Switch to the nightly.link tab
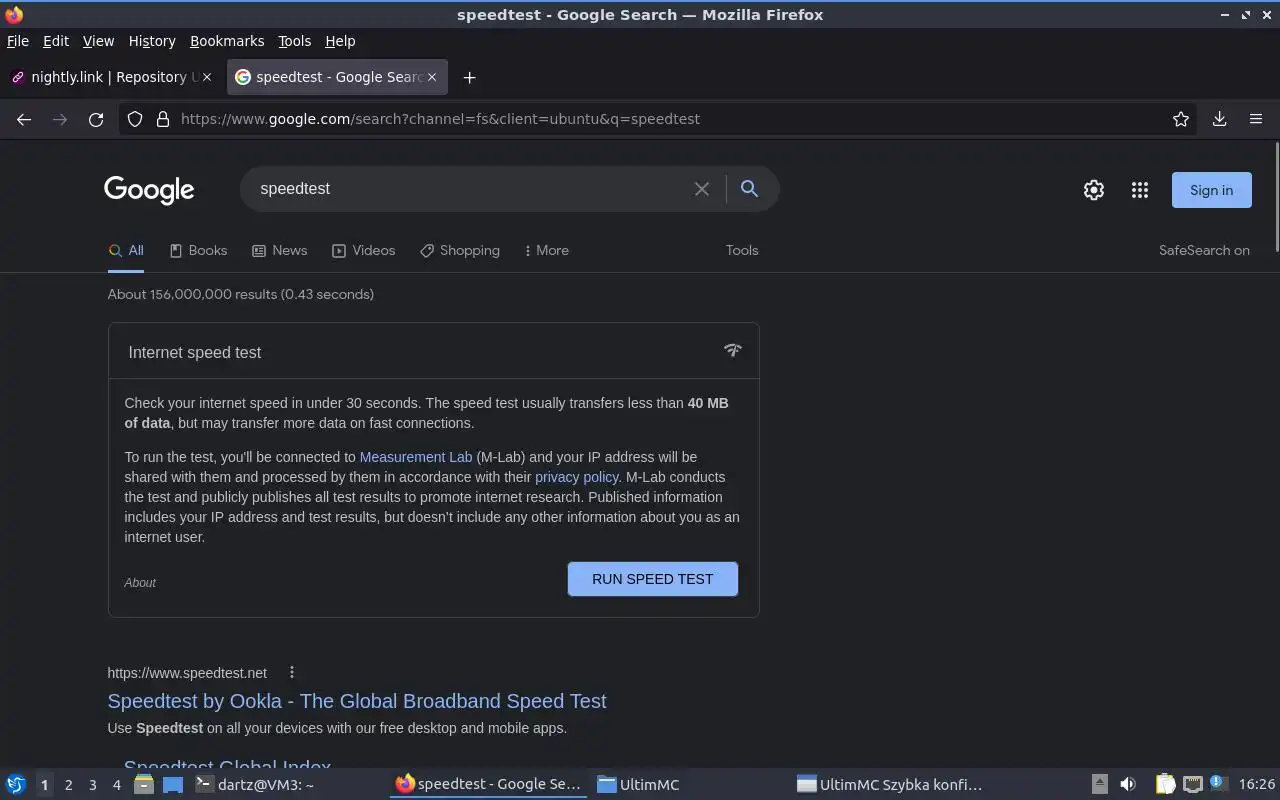This screenshot has height=800, width=1280. coord(110,77)
